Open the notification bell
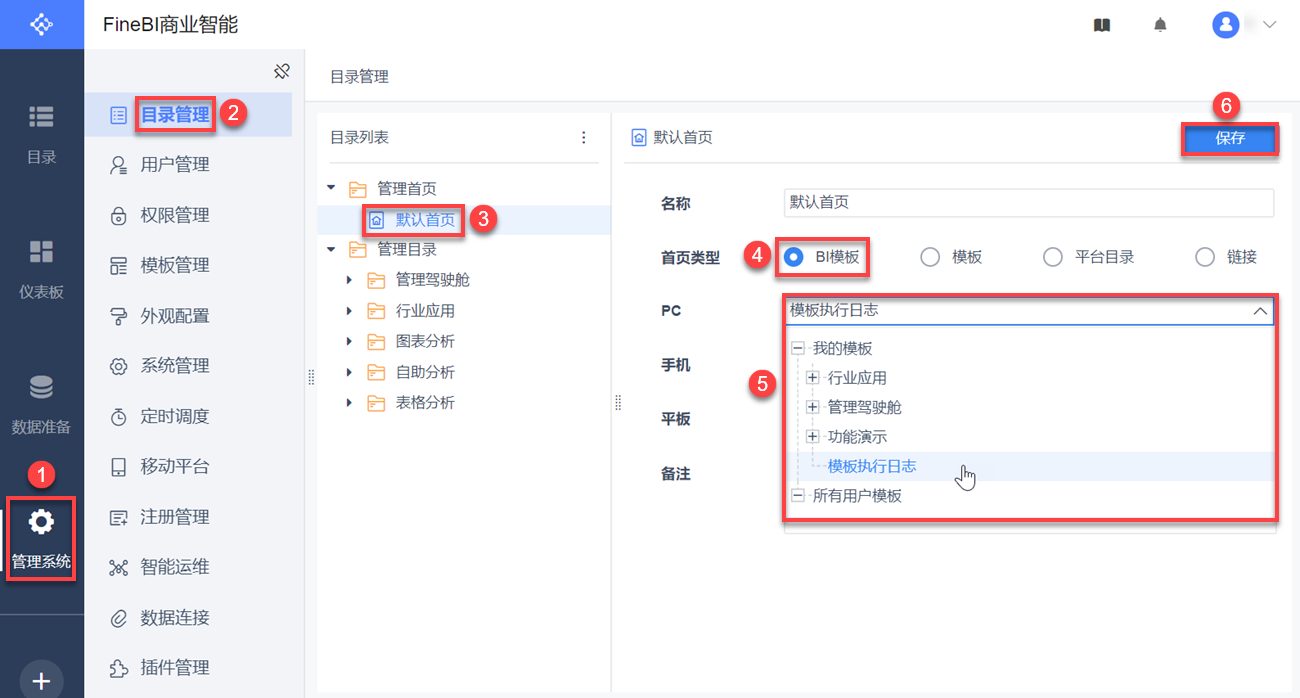 pyautogui.click(x=1160, y=25)
